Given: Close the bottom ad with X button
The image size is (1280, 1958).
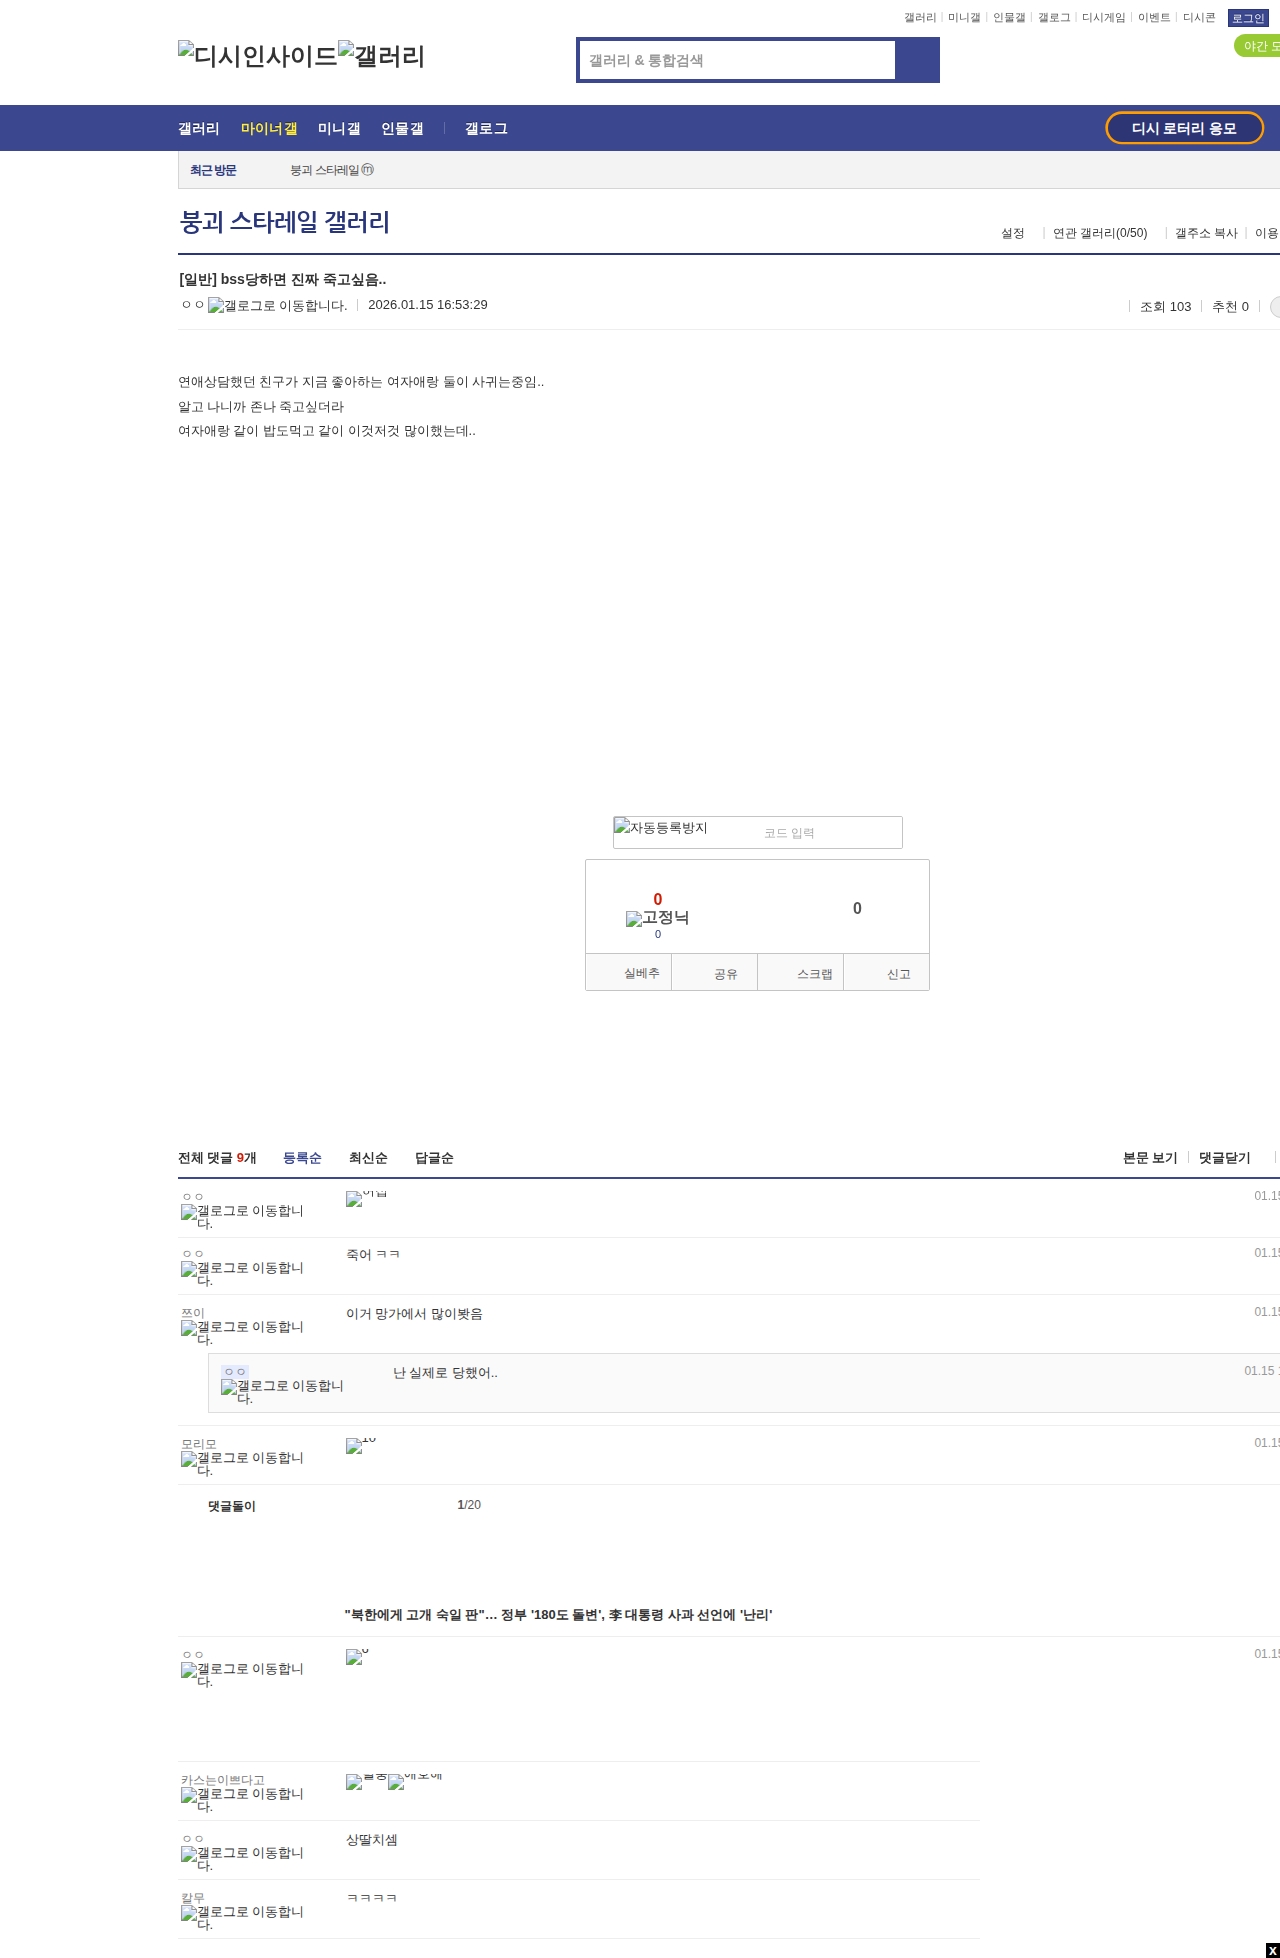Looking at the screenshot, I should pos(1272,1951).
